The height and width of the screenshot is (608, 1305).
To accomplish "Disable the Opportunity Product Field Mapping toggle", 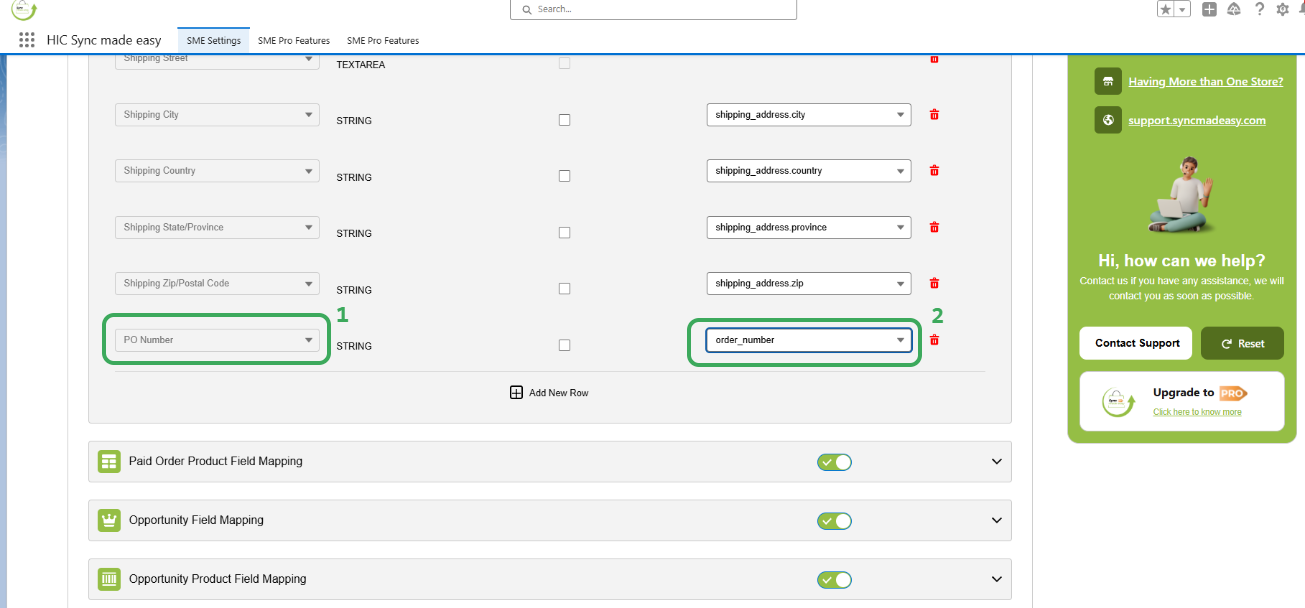I will point(834,579).
